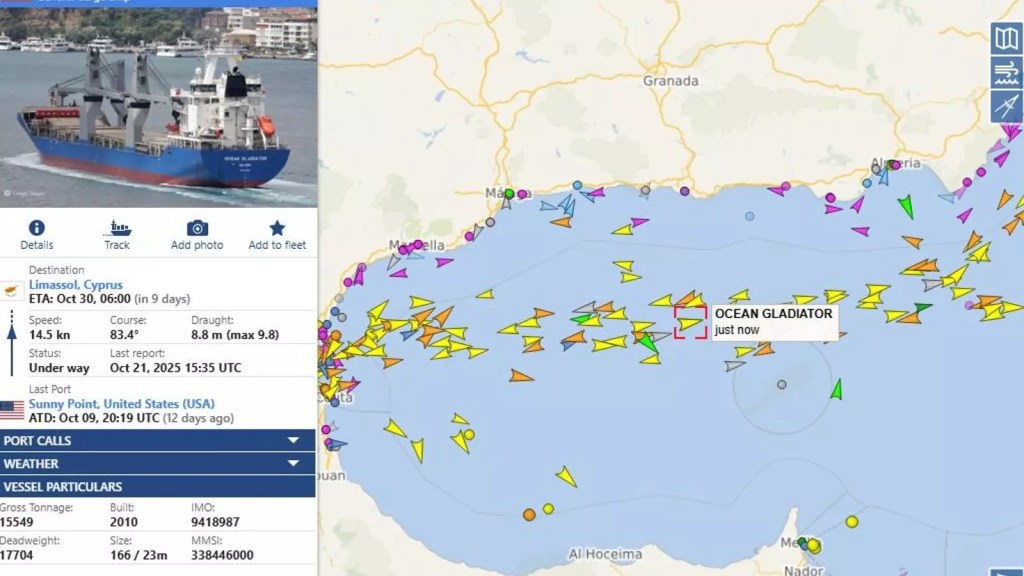This screenshot has height=576, width=1024.
Task: Select the green vessel marker near Málaga
Action: (509, 193)
